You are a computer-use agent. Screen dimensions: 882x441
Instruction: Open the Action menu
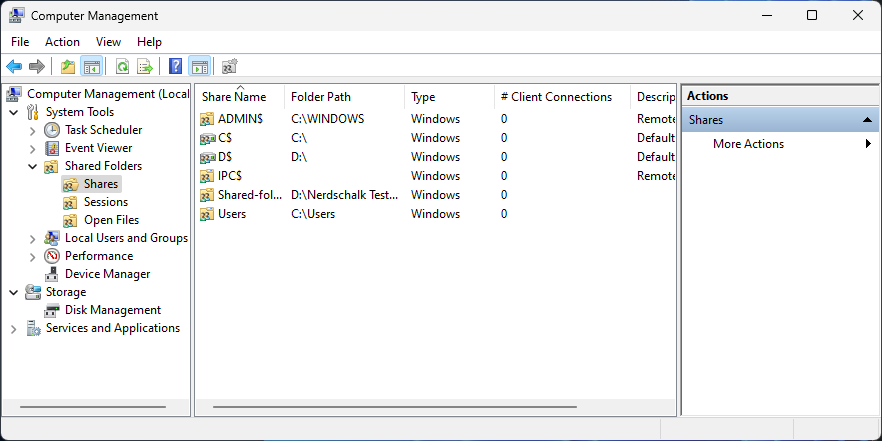click(x=62, y=42)
